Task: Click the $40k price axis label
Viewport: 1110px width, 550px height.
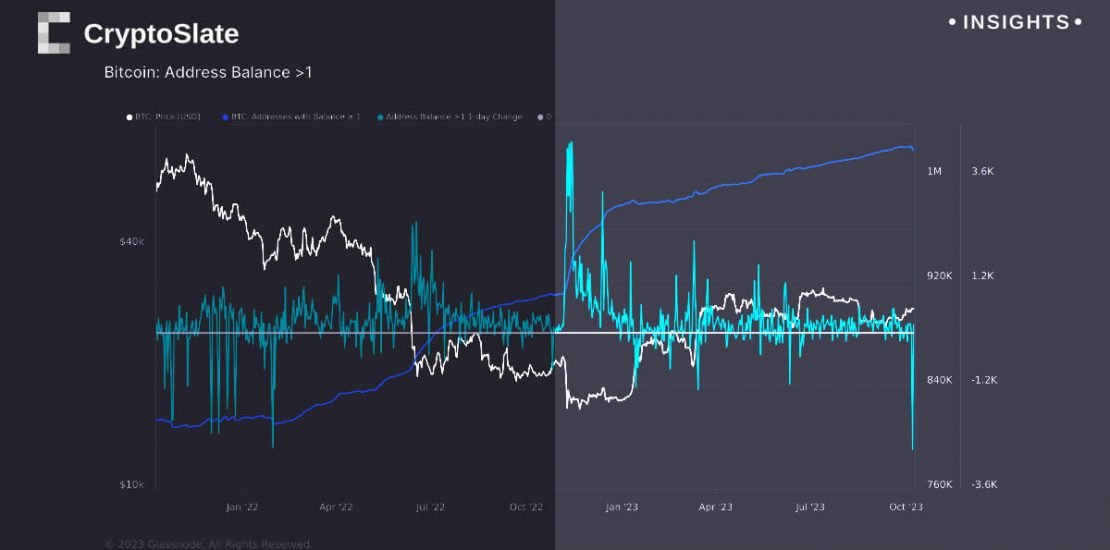Action: 131,241
